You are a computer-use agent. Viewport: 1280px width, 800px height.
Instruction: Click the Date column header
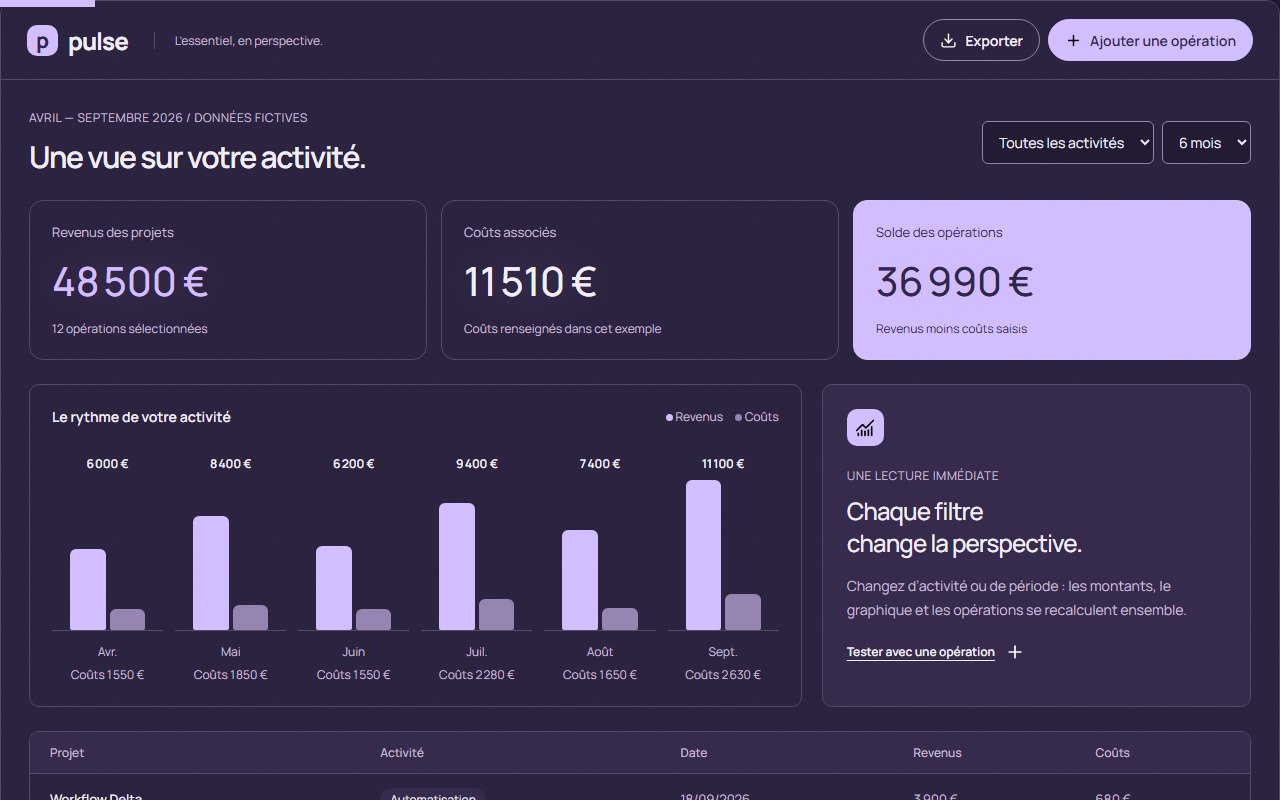tap(693, 753)
